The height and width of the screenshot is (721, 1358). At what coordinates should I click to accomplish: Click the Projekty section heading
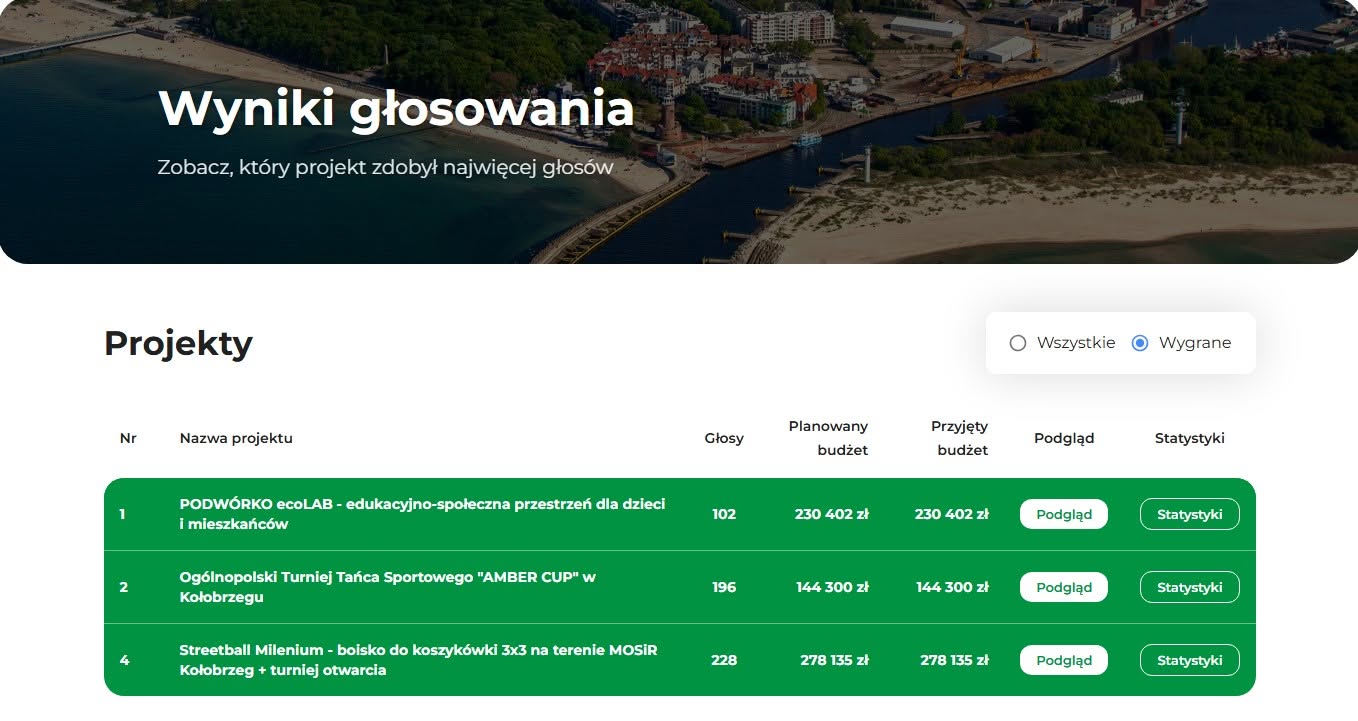point(178,343)
